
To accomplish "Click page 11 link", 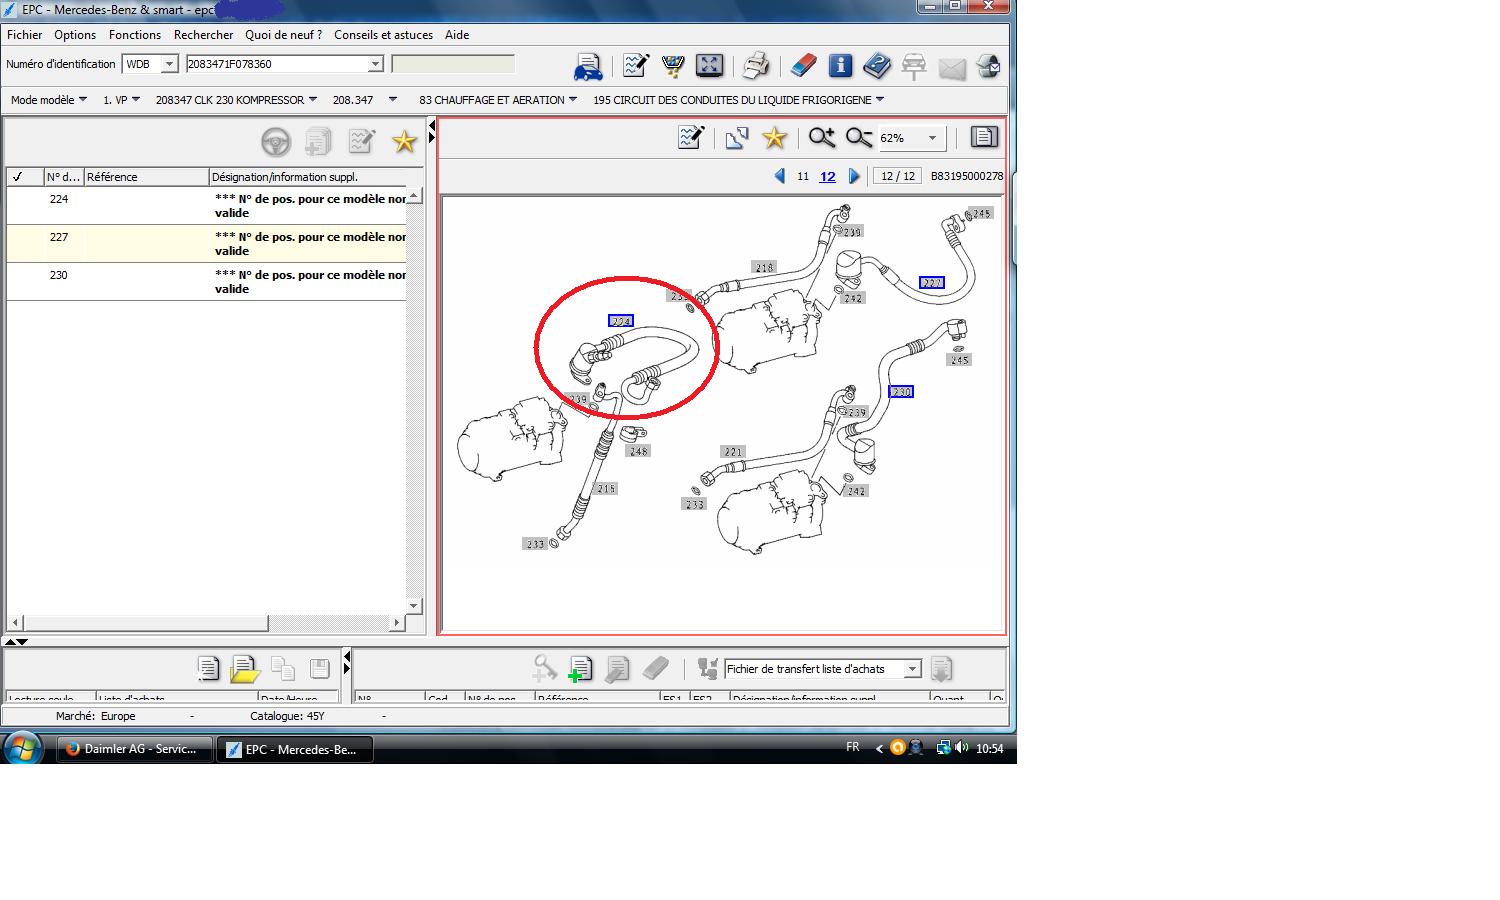I will pos(803,176).
